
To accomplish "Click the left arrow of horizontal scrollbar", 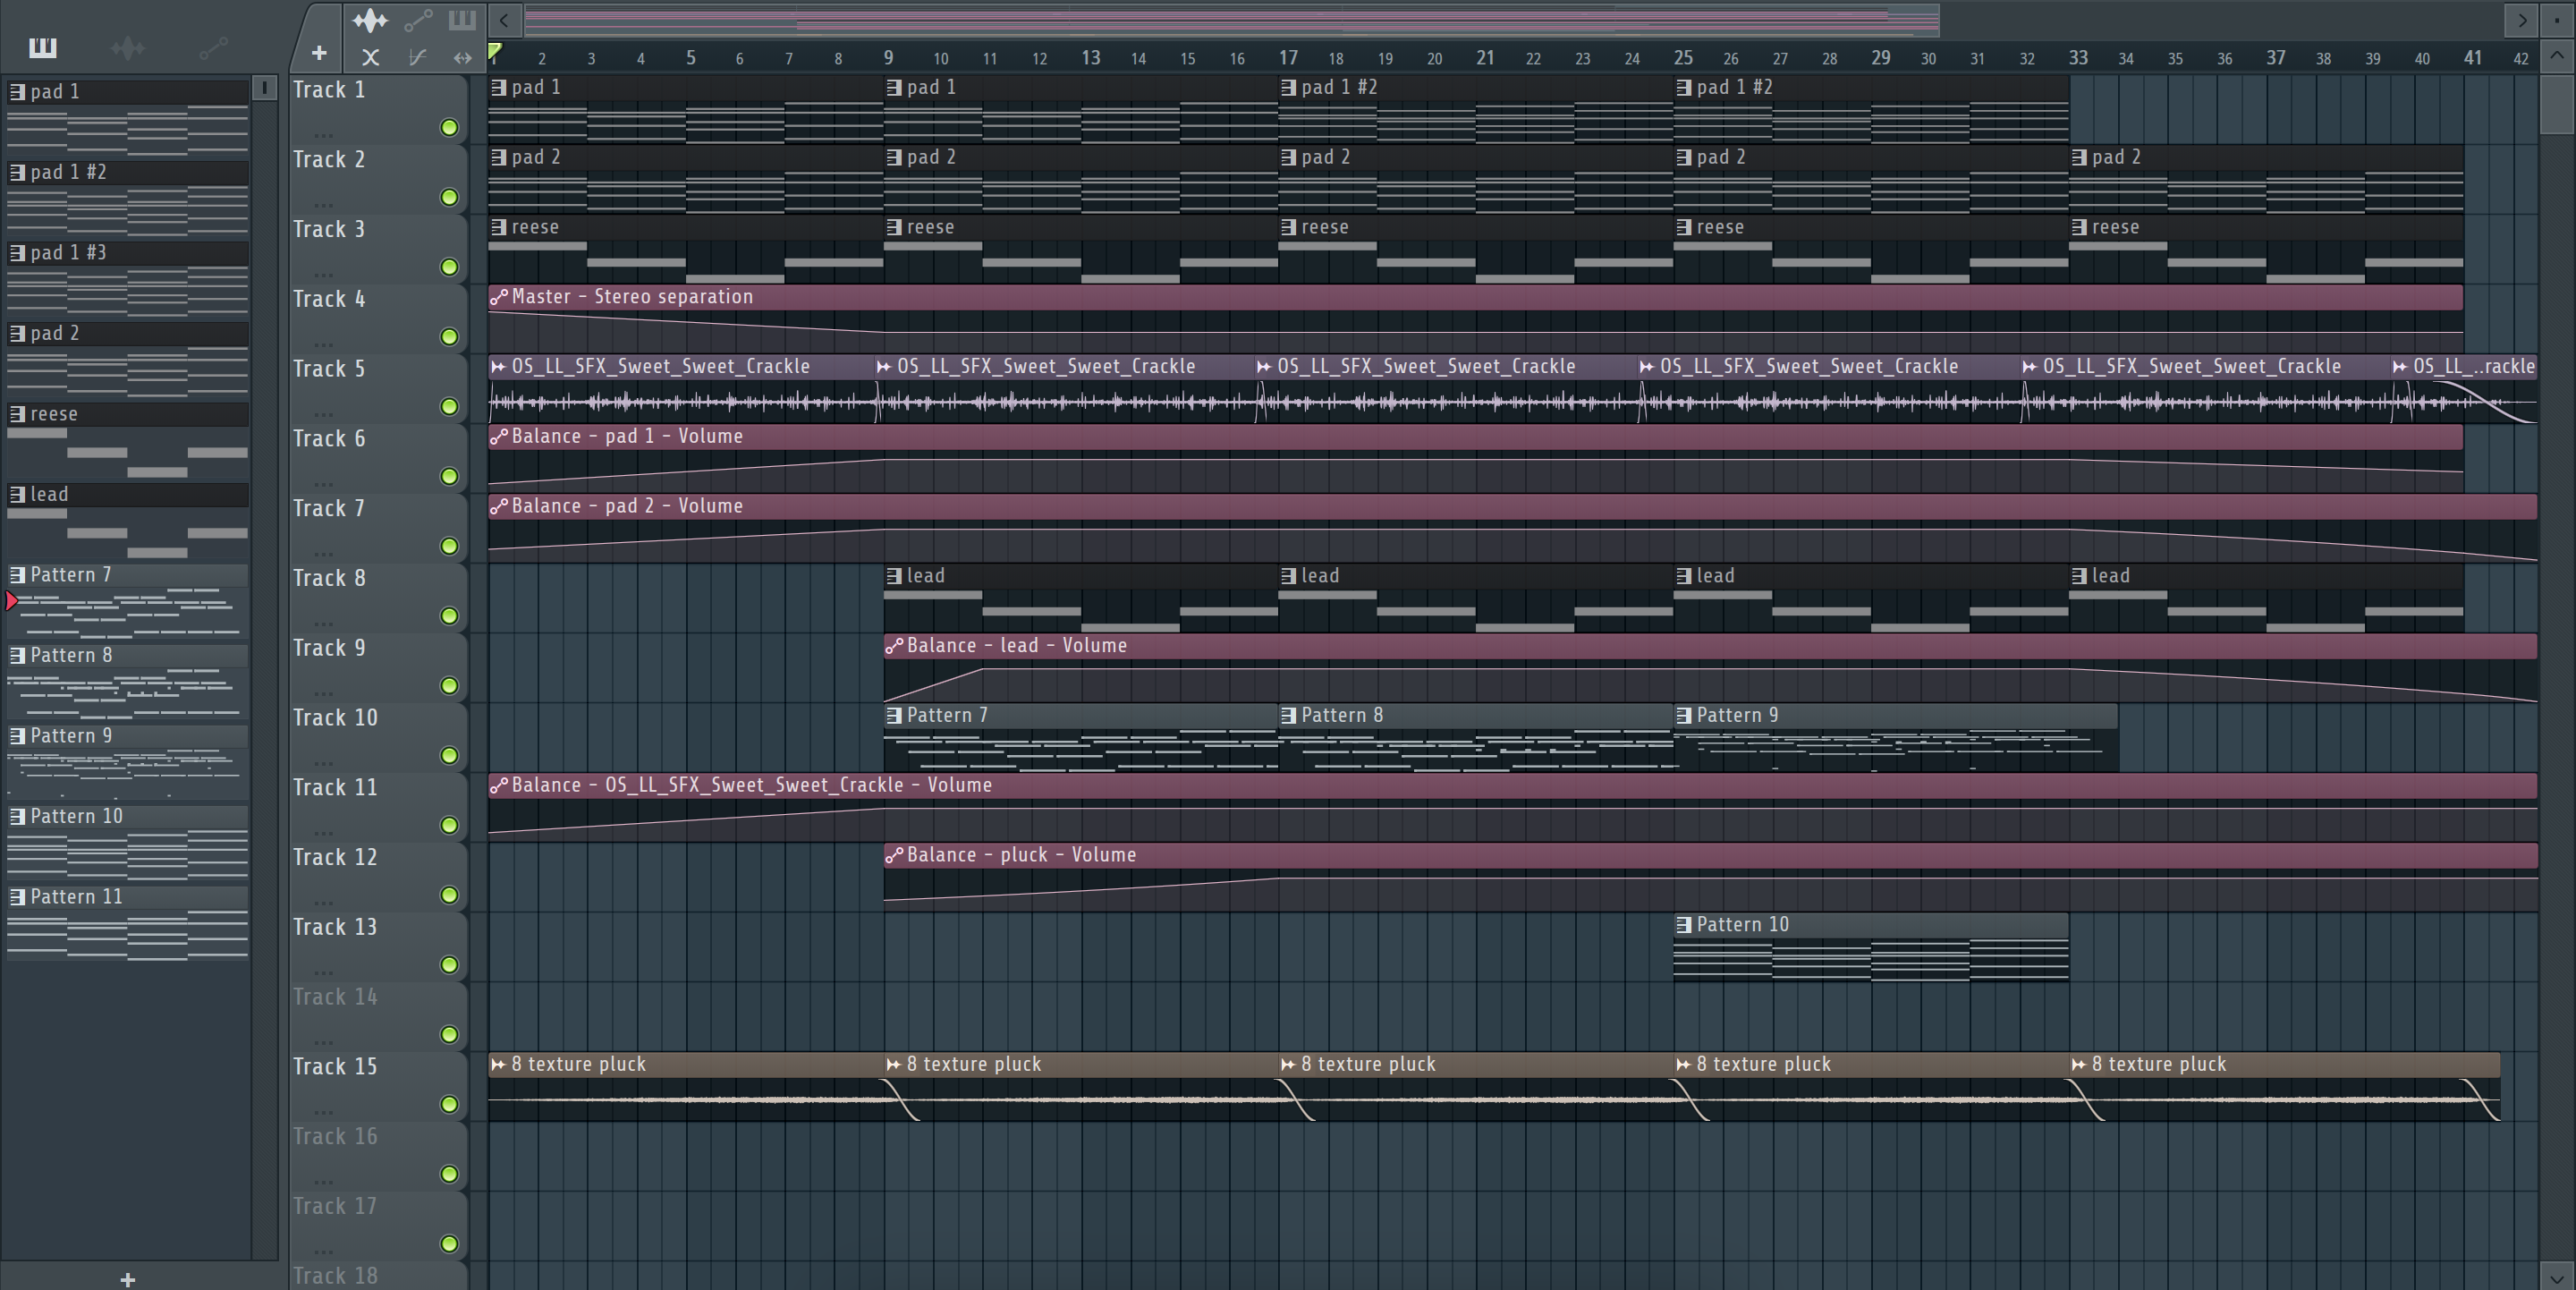I will pos(504,19).
